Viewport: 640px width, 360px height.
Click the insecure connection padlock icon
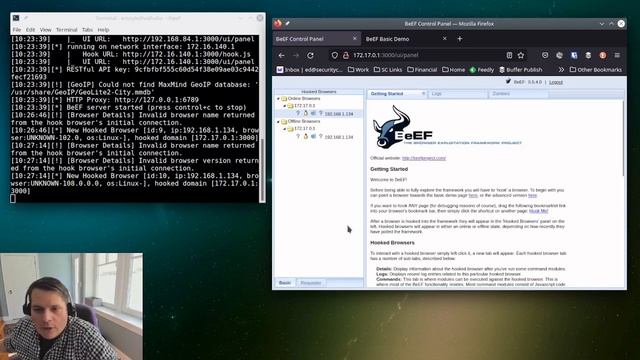point(345,55)
